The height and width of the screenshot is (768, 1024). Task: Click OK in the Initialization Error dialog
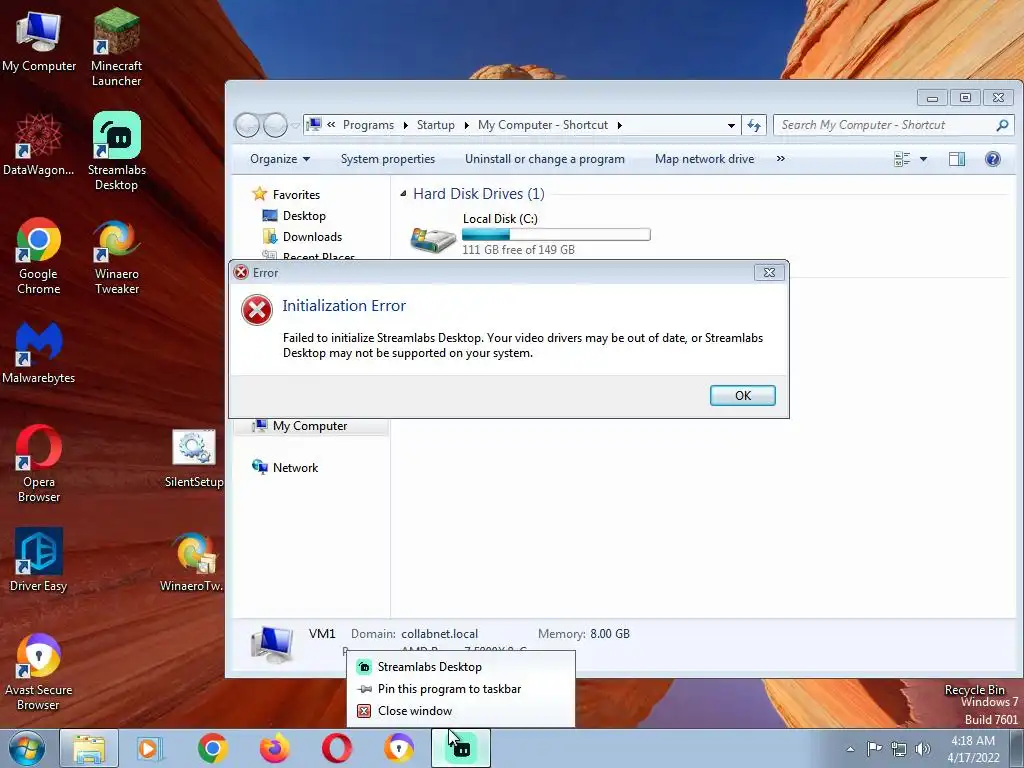743,395
